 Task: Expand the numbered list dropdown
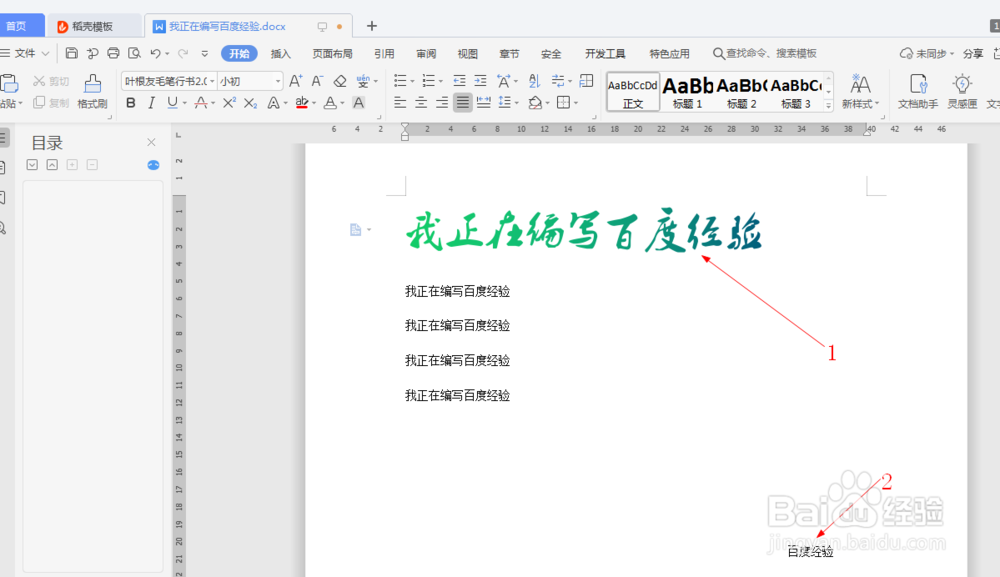tap(441, 82)
